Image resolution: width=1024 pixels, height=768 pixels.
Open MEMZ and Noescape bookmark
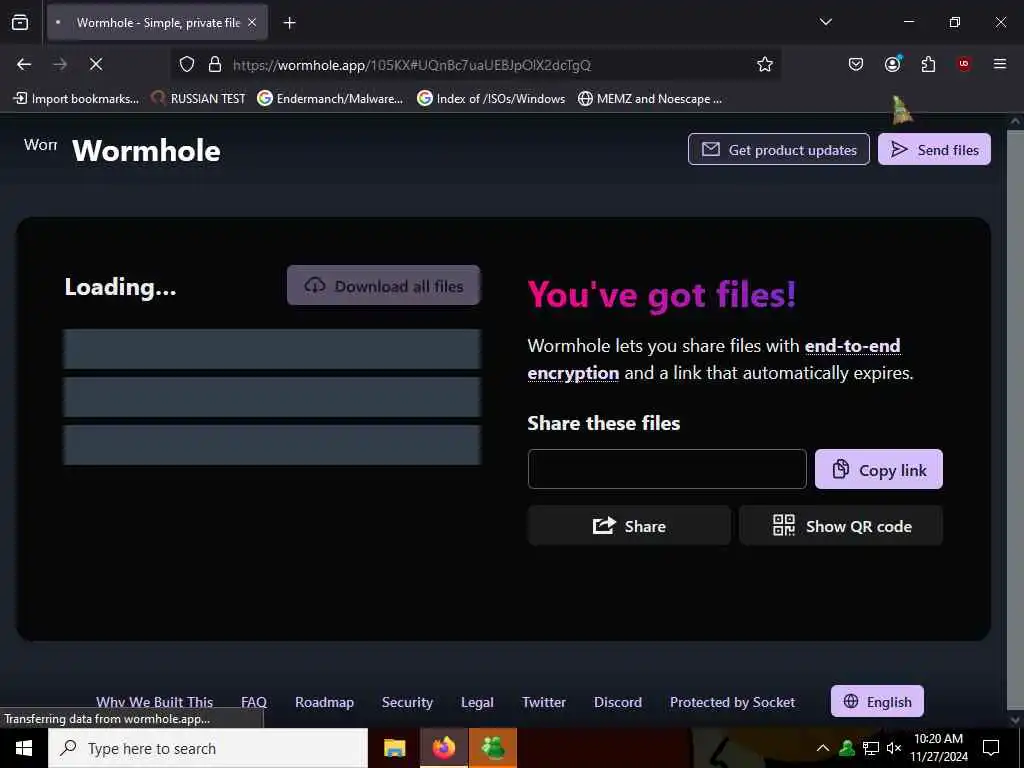[650, 99]
